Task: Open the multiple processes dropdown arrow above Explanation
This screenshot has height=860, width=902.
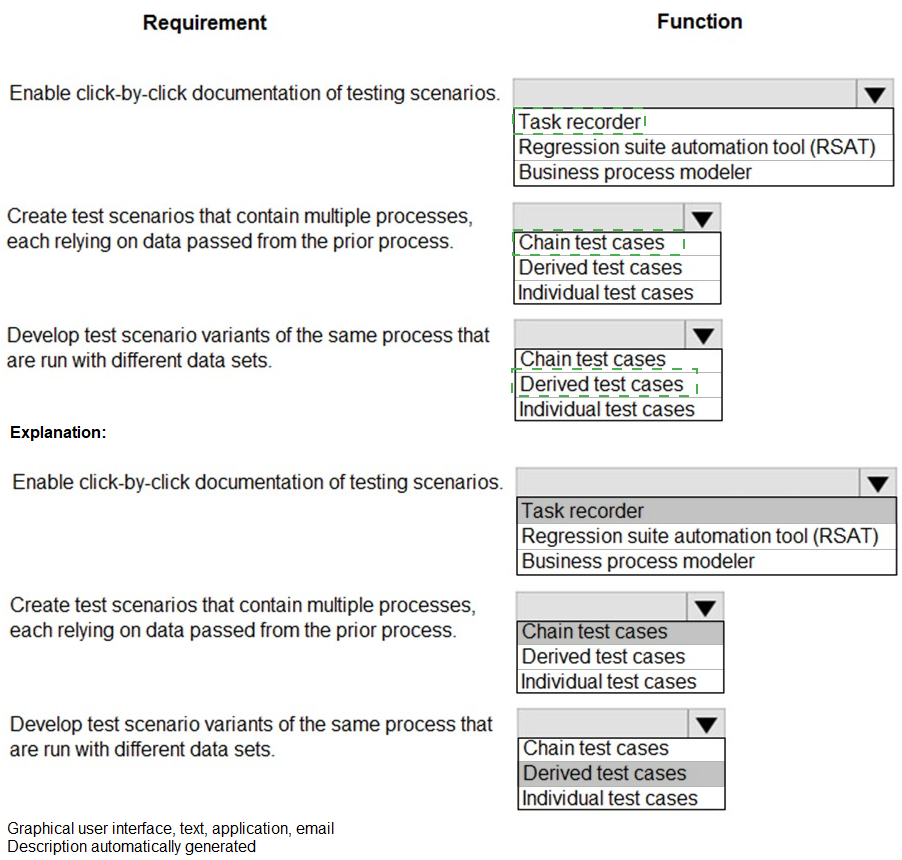Action: tap(703, 218)
